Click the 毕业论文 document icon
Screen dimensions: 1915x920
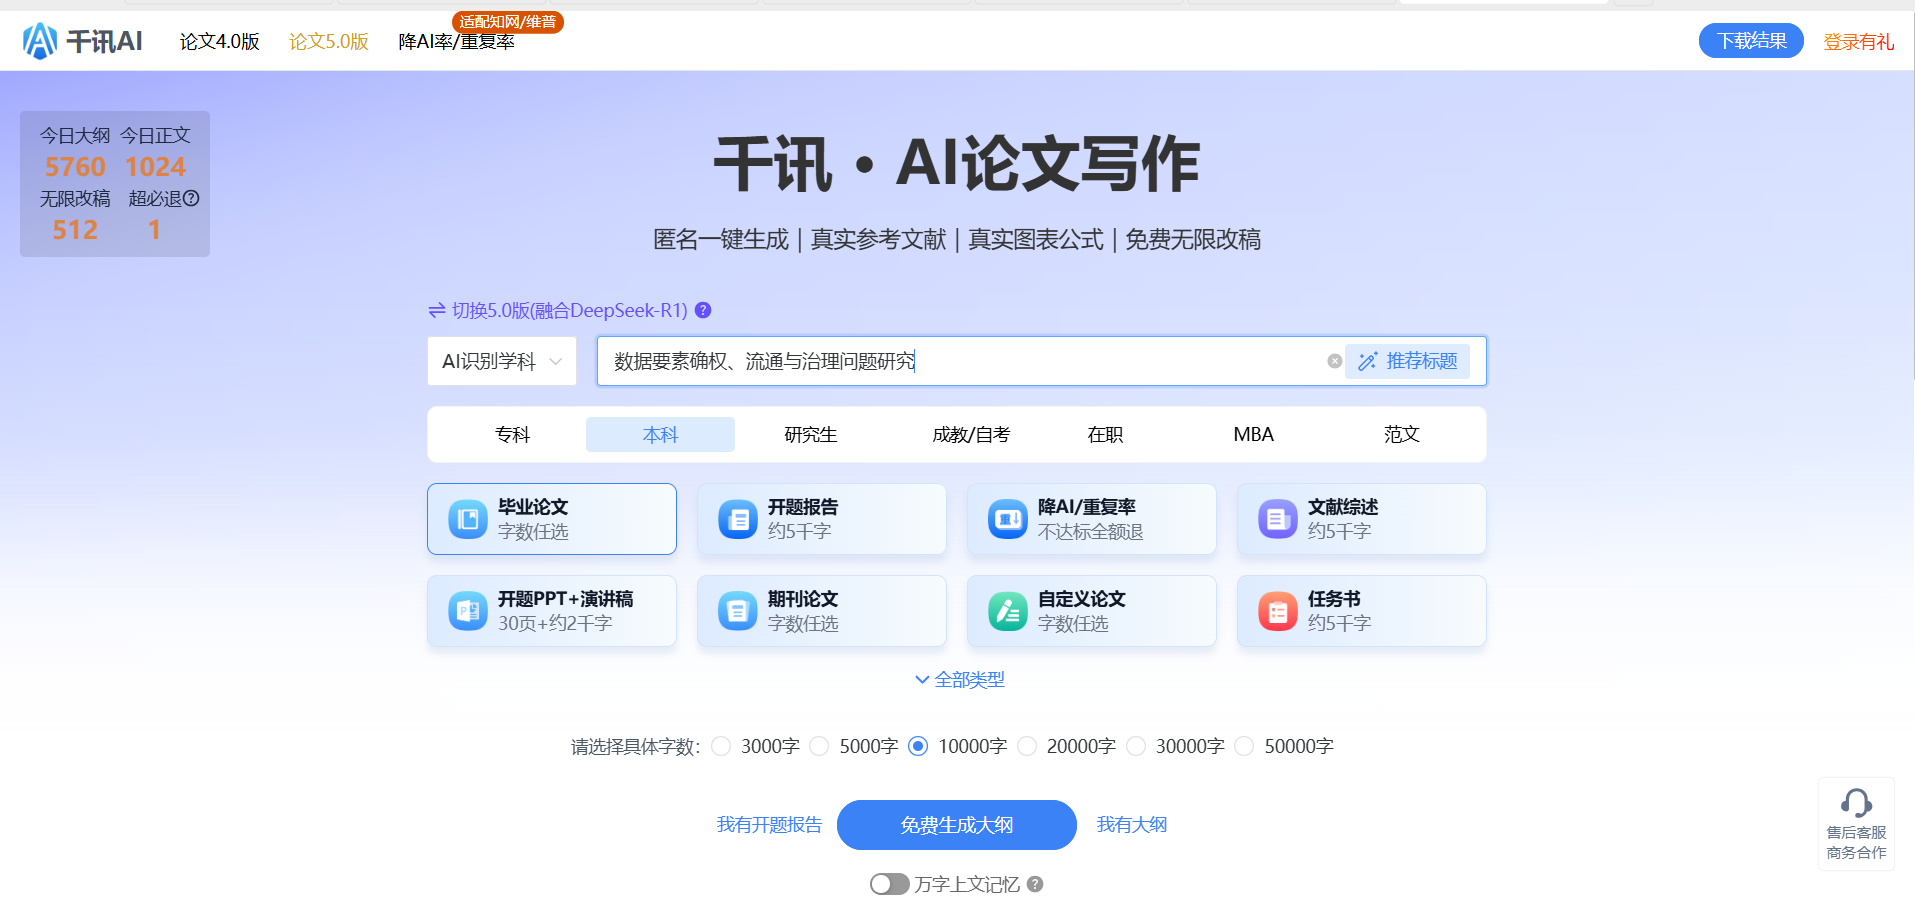coord(467,519)
